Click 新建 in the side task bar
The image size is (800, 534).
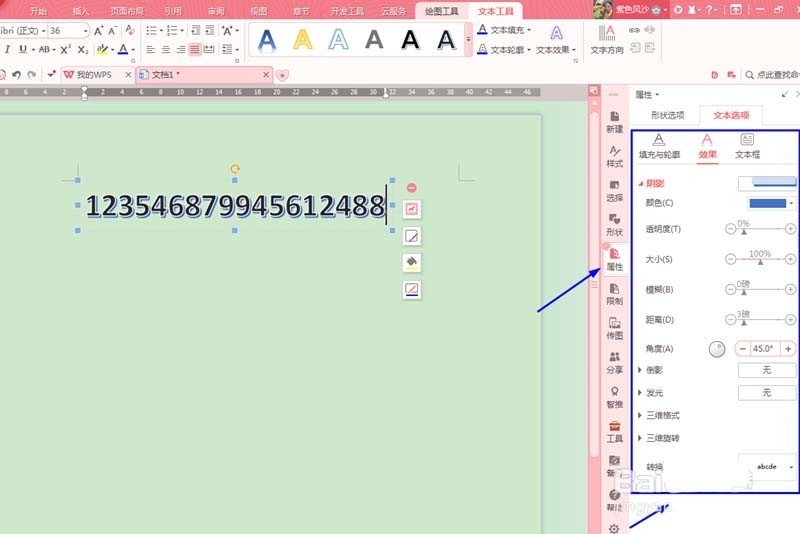[x=614, y=122]
